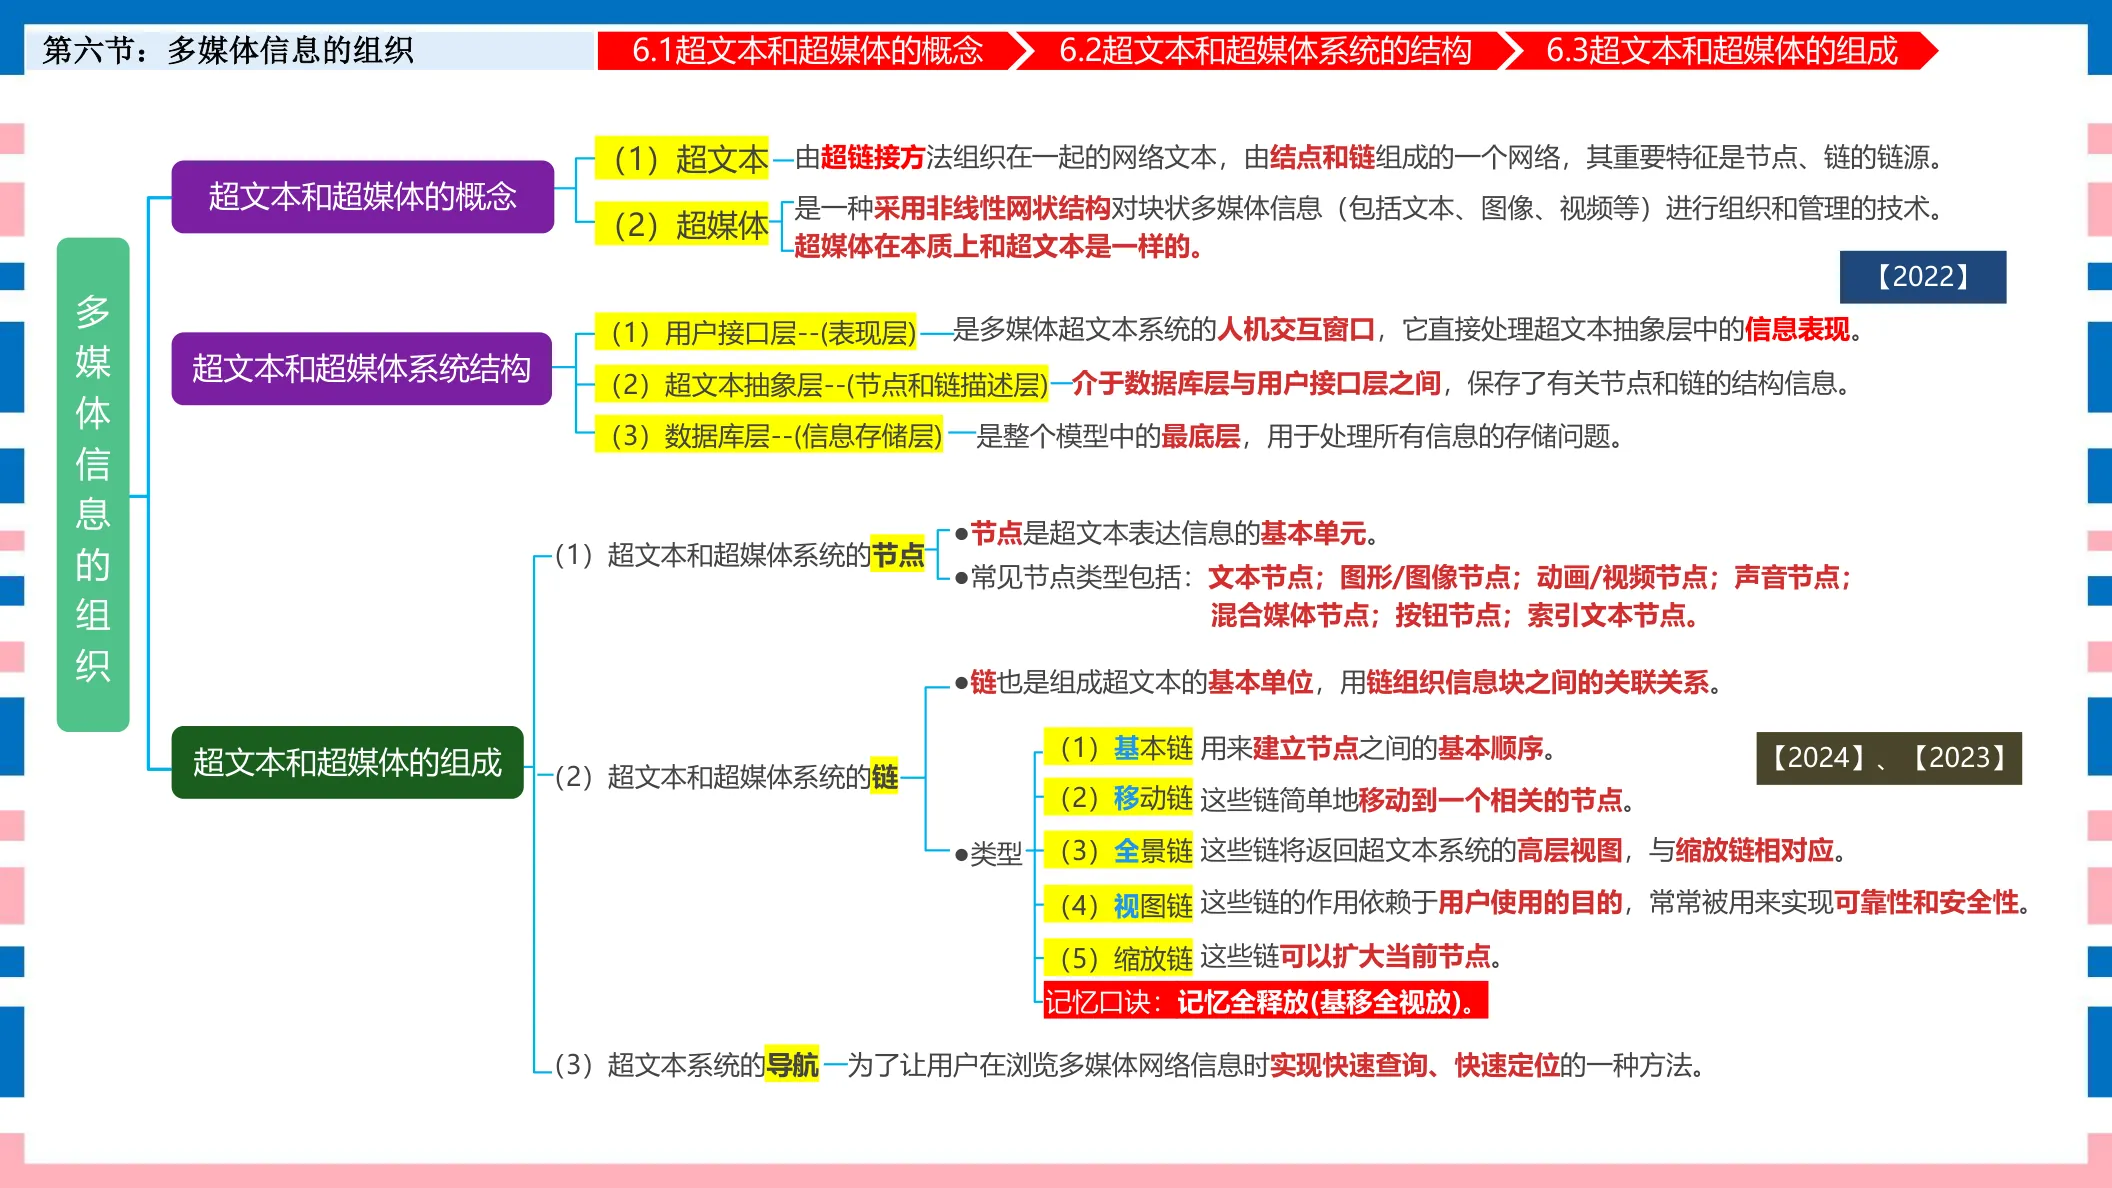
Task: Click the yellow label (2) 超媒体
Action: pyautogui.click(x=682, y=225)
